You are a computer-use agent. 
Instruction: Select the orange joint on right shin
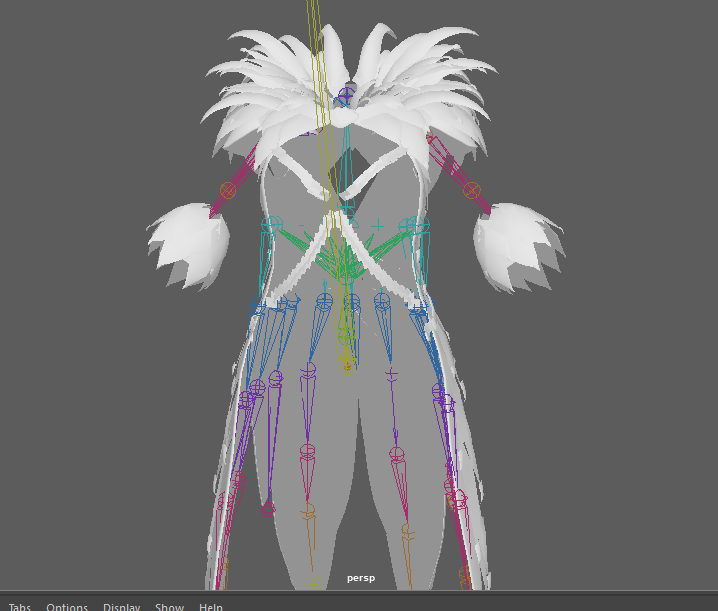[407, 528]
